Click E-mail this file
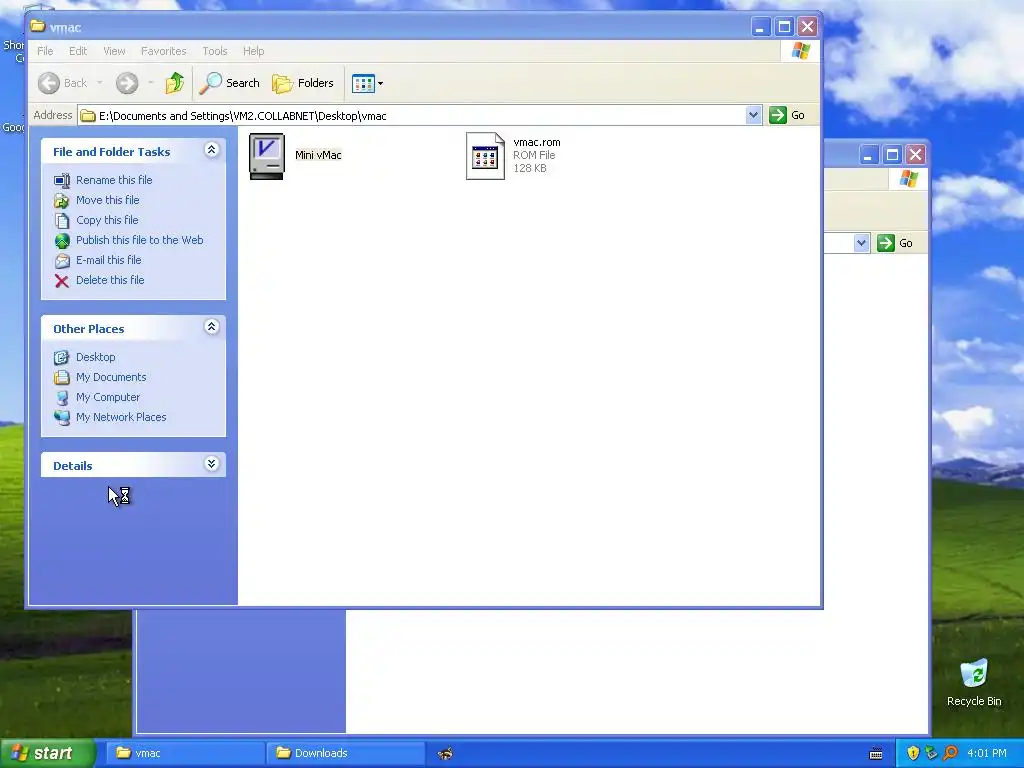The image size is (1024, 768). (108, 260)
